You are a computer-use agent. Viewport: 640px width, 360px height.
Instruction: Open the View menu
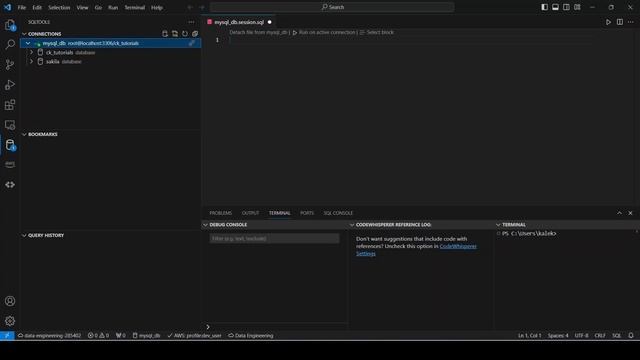(82, 7)
